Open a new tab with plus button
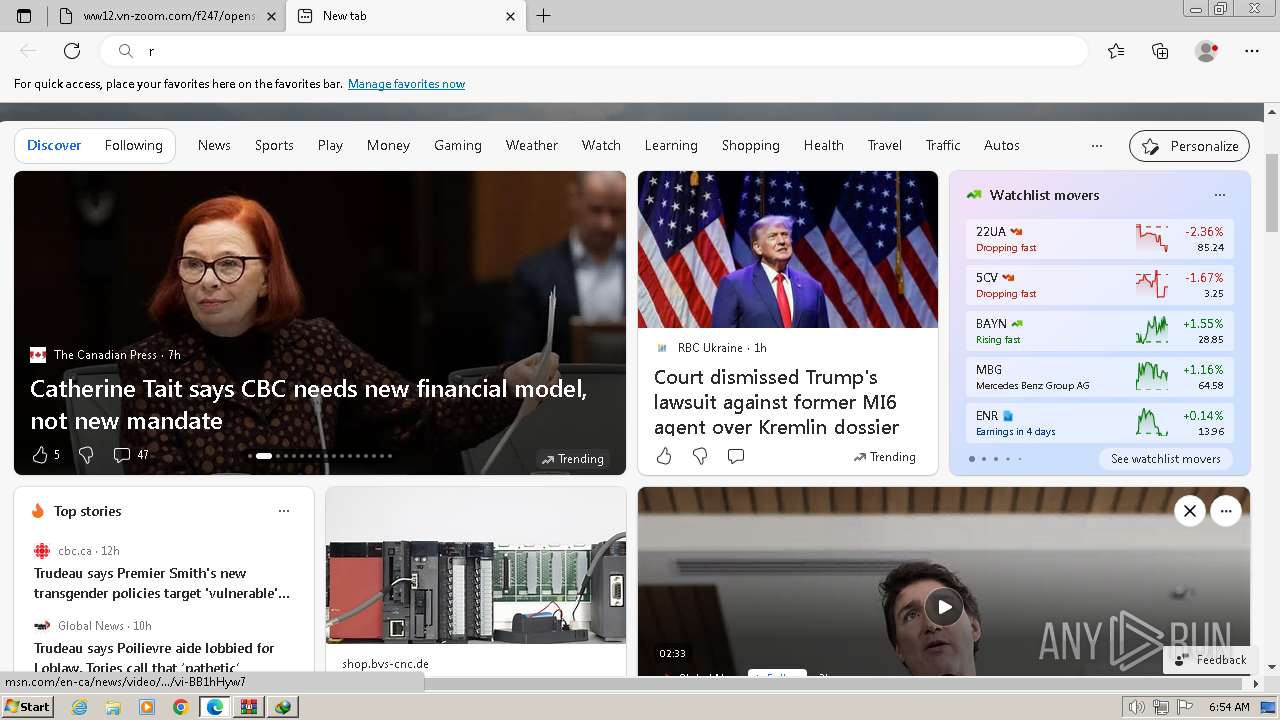Image resolution: width=1280 pixels, height=720 pixels. coord(544,16)
